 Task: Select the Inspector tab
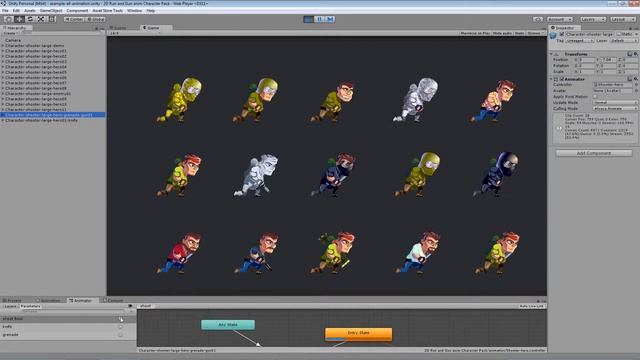click(x=563, y=28)
